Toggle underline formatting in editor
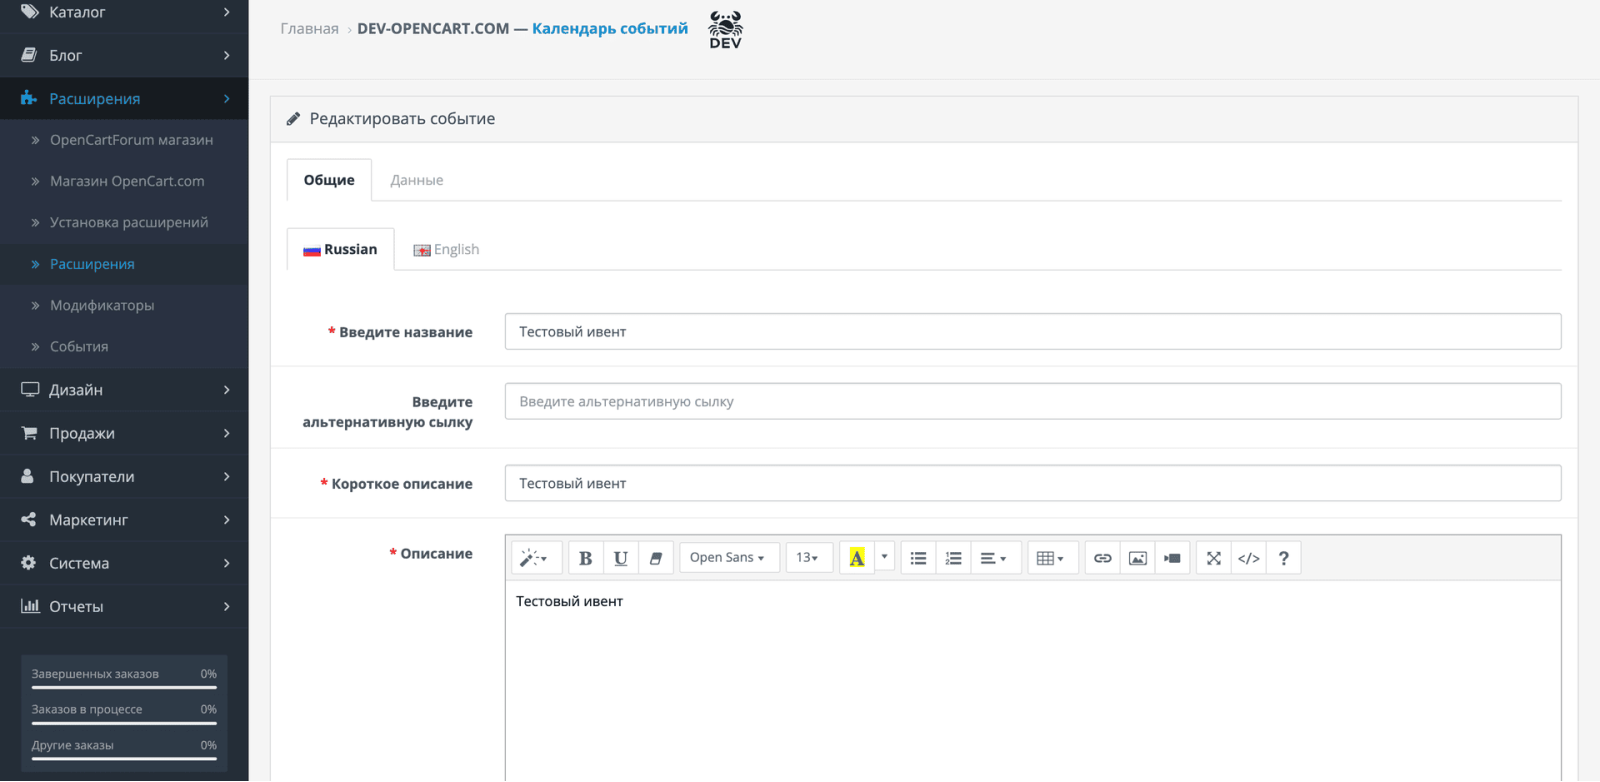1600x782 pixels. (621, 558)
